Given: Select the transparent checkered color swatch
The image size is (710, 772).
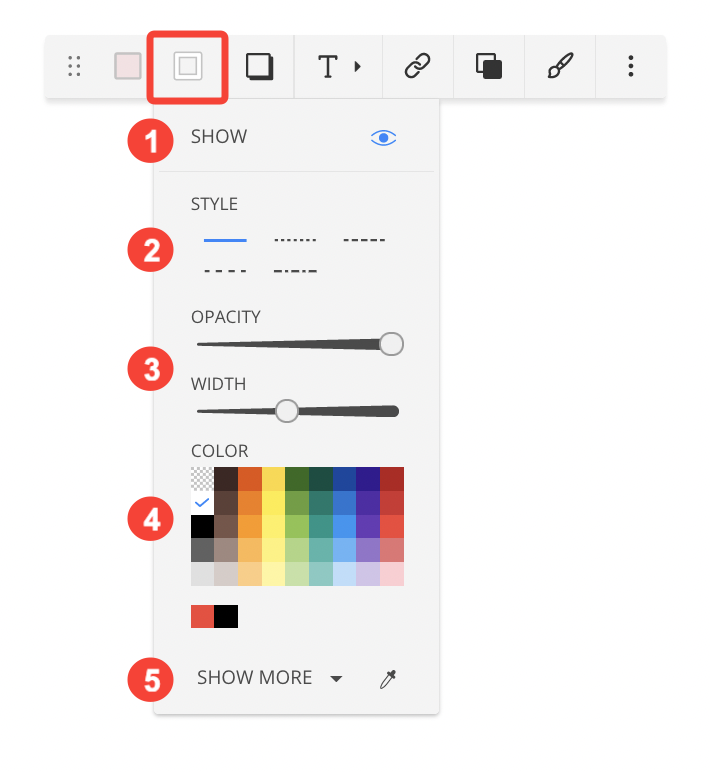Looking at the screenshot, I should (x=202, y=479).
